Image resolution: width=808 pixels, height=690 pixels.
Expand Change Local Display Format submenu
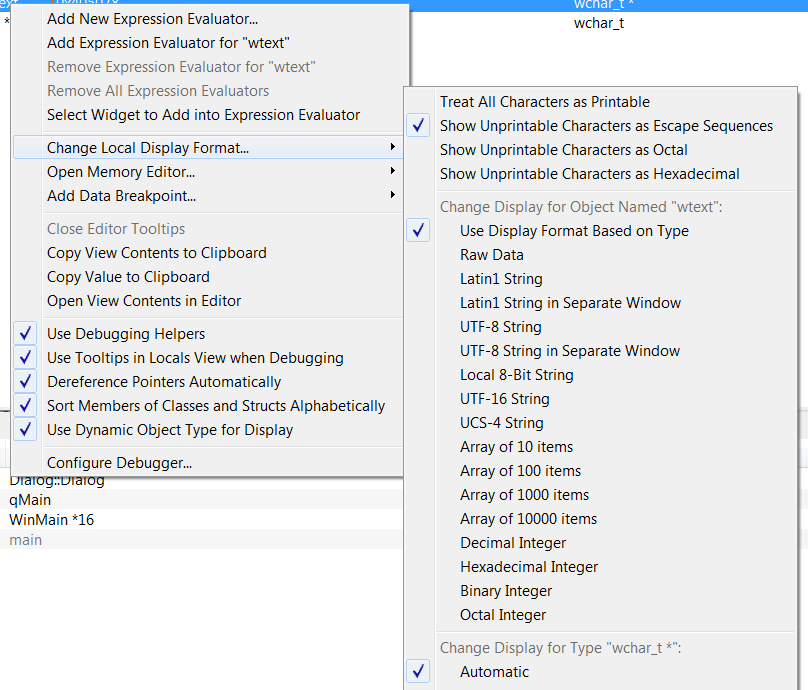[x=148, y=148]
